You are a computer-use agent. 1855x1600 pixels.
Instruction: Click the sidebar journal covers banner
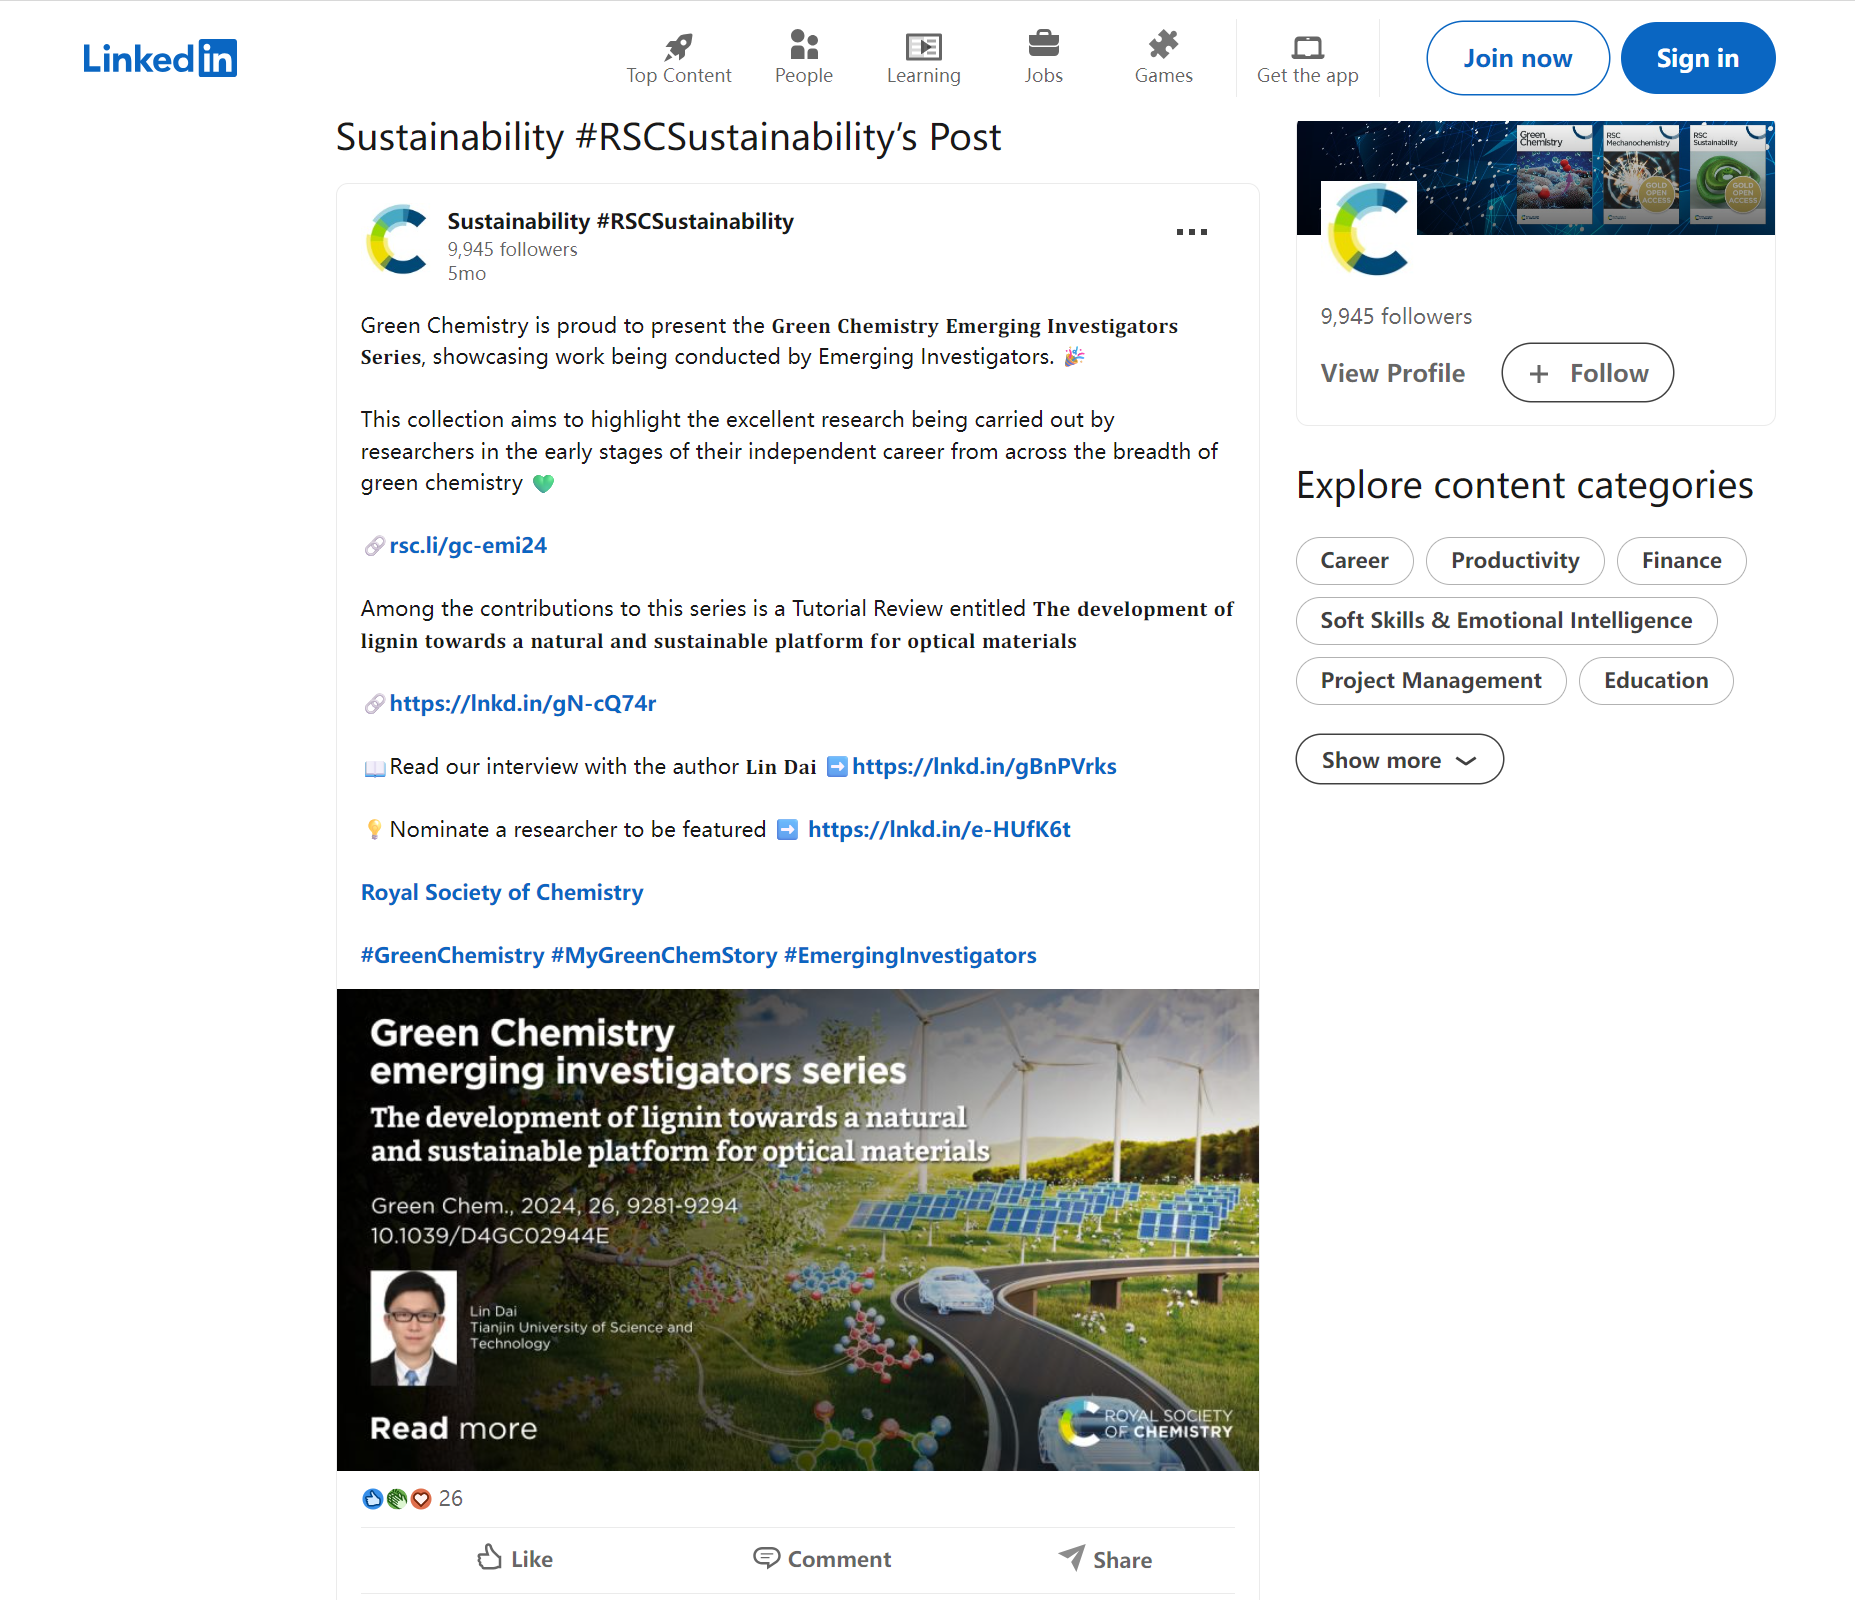pyautogui.click(x=1536, y=178)
